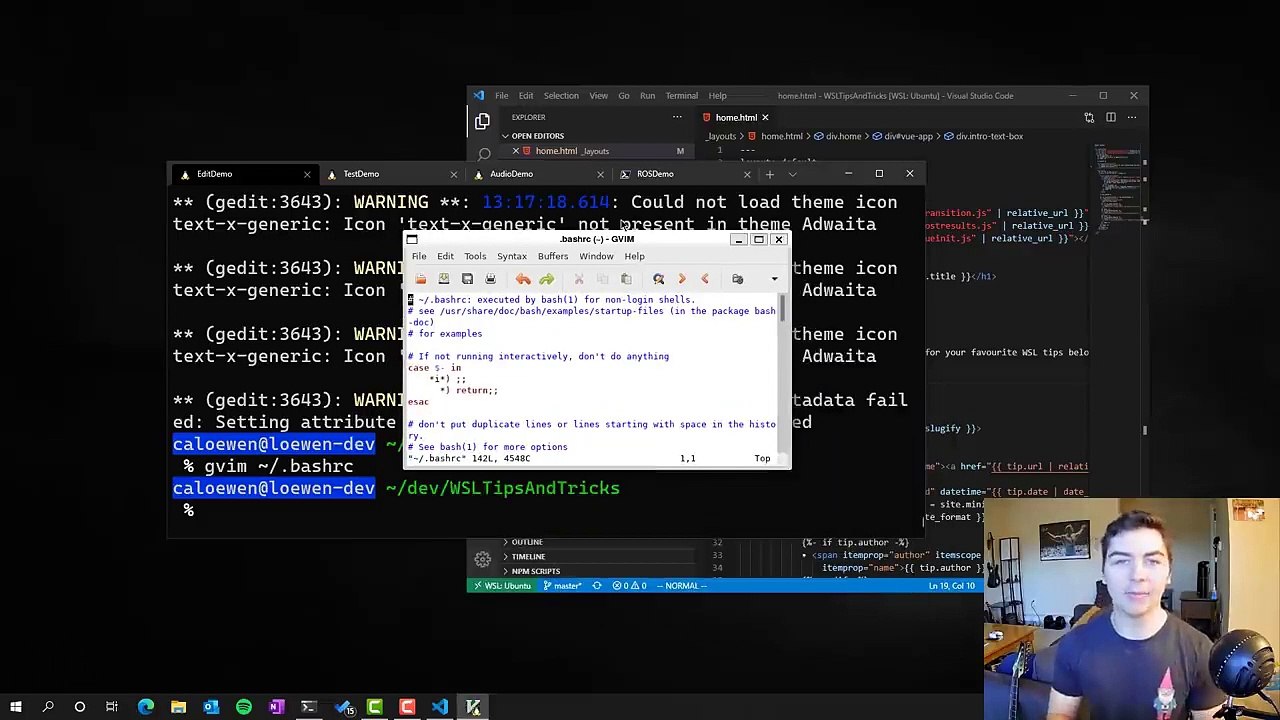Open the Selection menu in VS Code
This screenshot has height=720, width=1280.
coord(561,96)
